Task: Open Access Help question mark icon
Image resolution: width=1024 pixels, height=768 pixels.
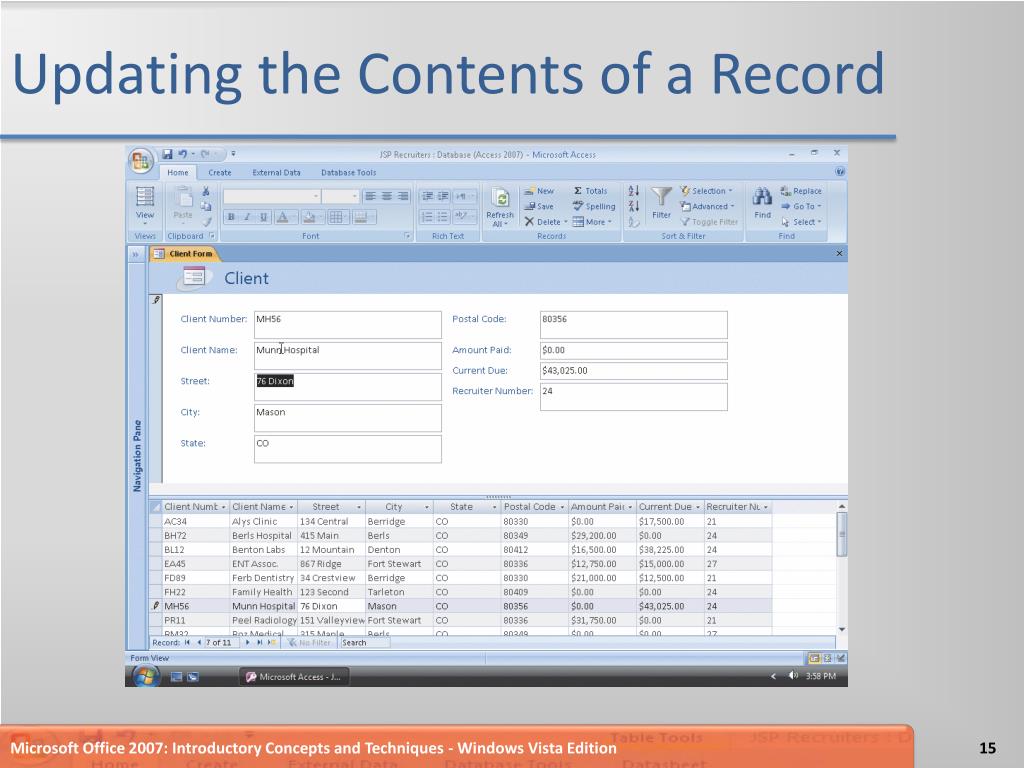Action: coord(840,172)
